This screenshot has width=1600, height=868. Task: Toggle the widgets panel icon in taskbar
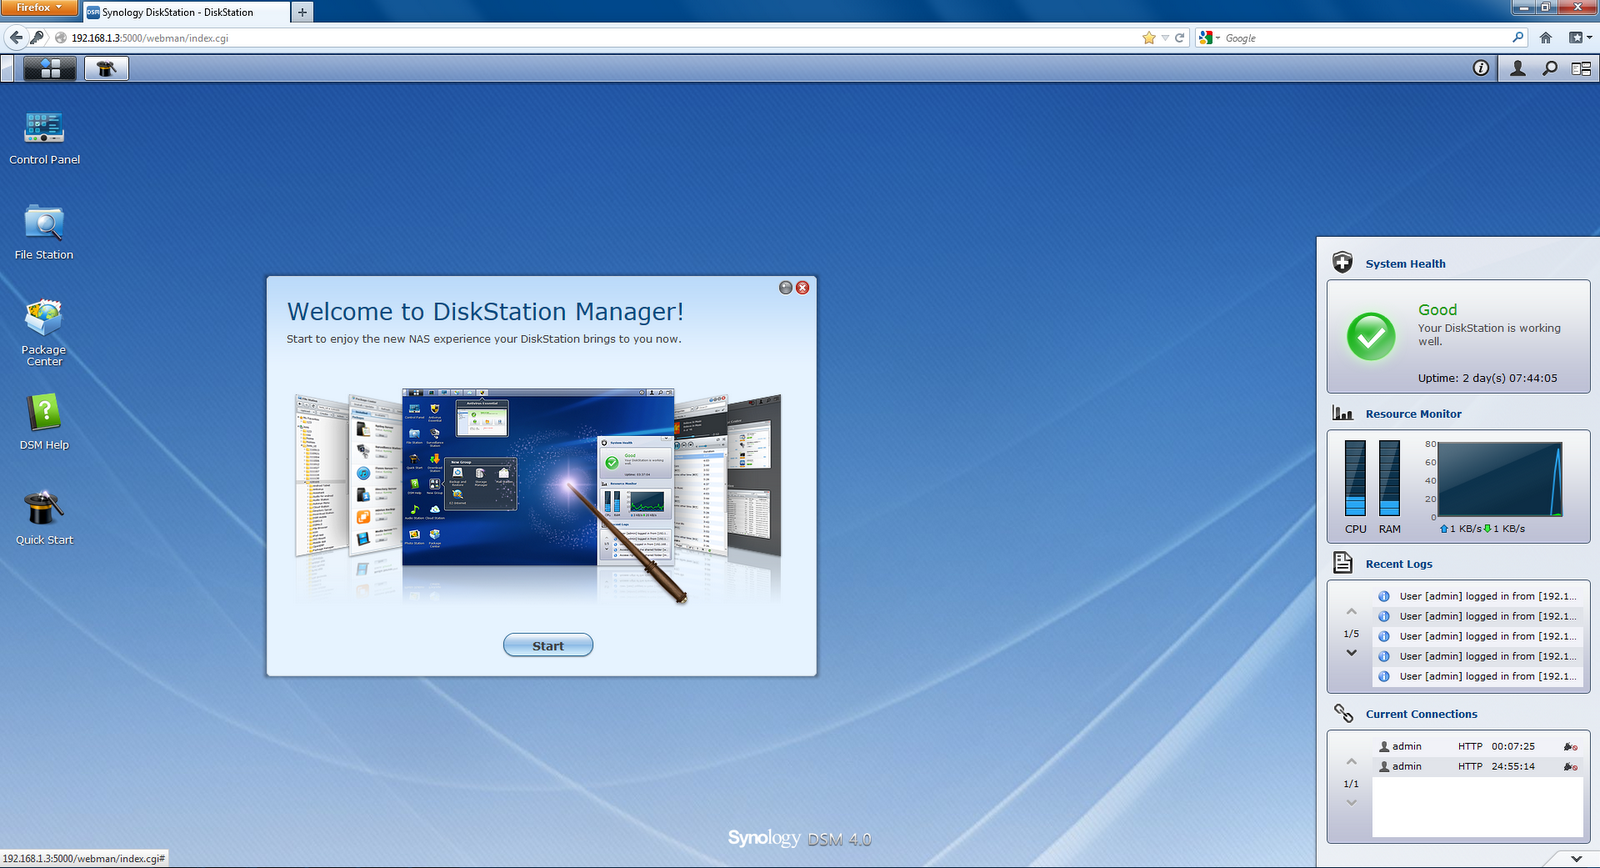click(1581, 68)
